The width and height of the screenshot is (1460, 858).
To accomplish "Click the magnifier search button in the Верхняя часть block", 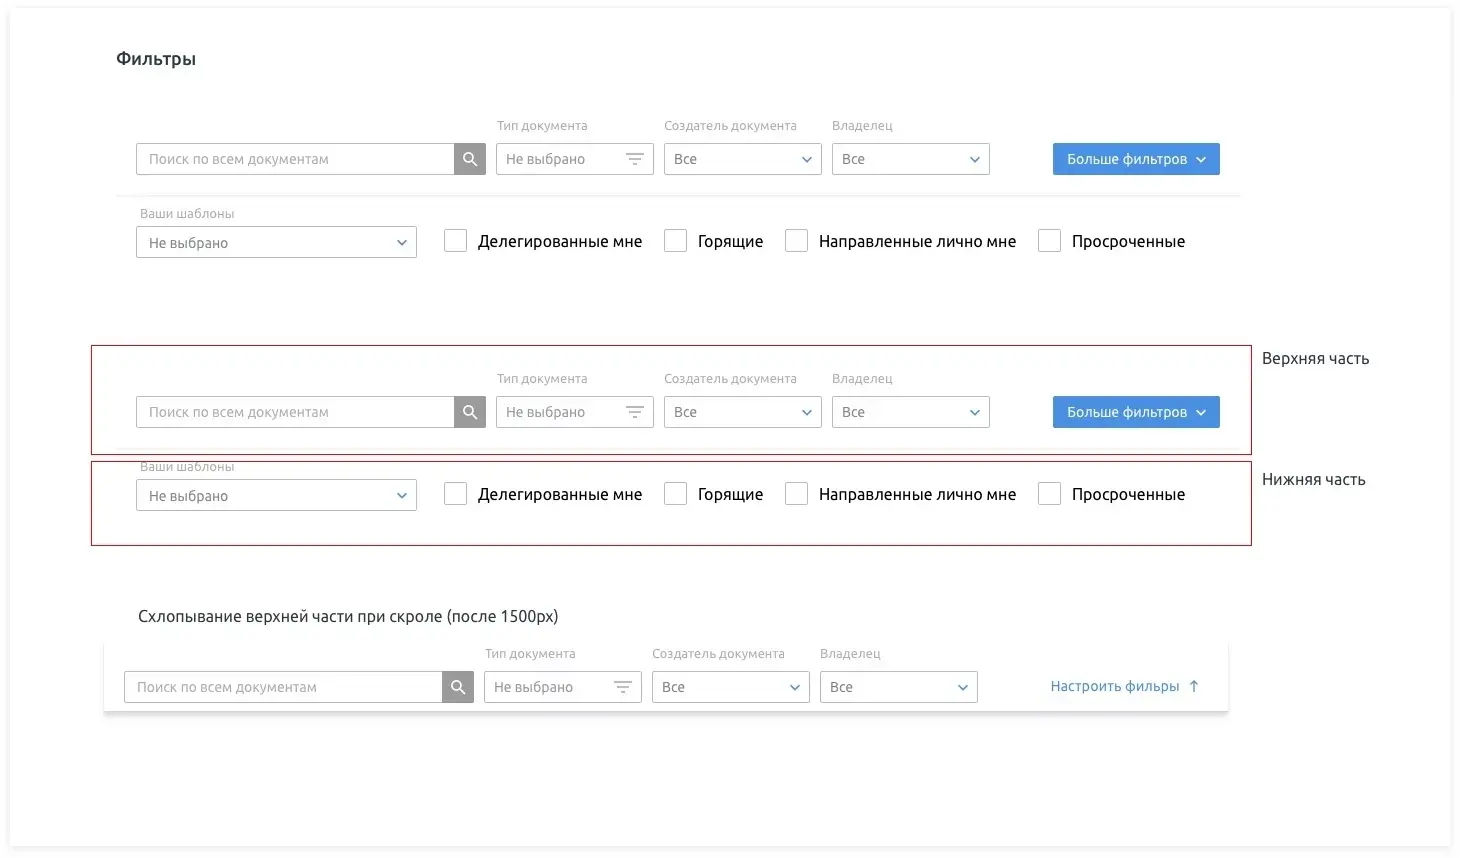I will (470, 412).
